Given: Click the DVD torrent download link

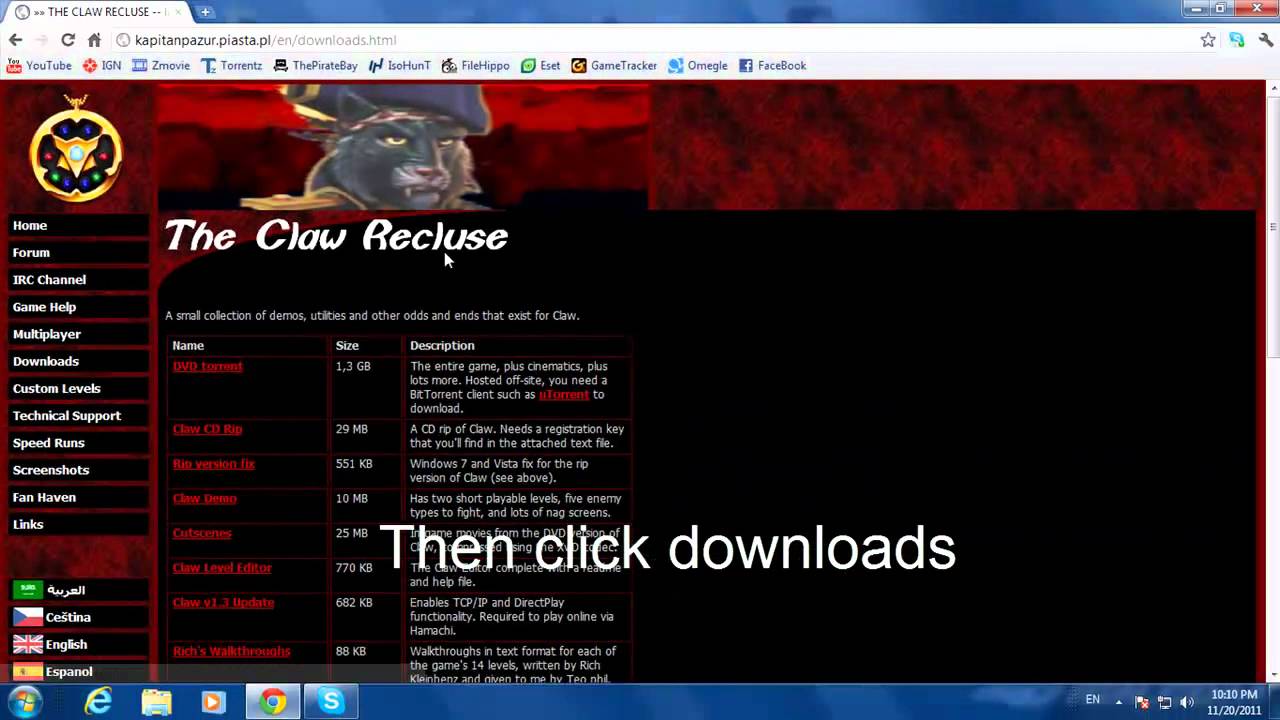Looking at the screenshot, I should click(207, 366).
